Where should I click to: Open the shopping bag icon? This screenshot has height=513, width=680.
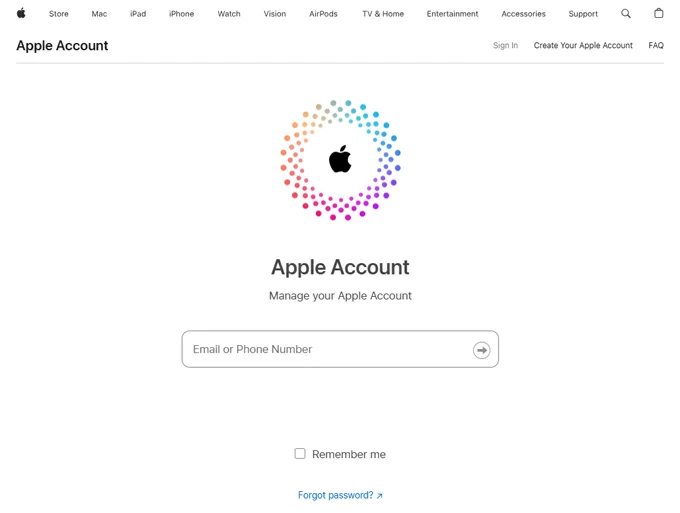(x=658, y=14)
